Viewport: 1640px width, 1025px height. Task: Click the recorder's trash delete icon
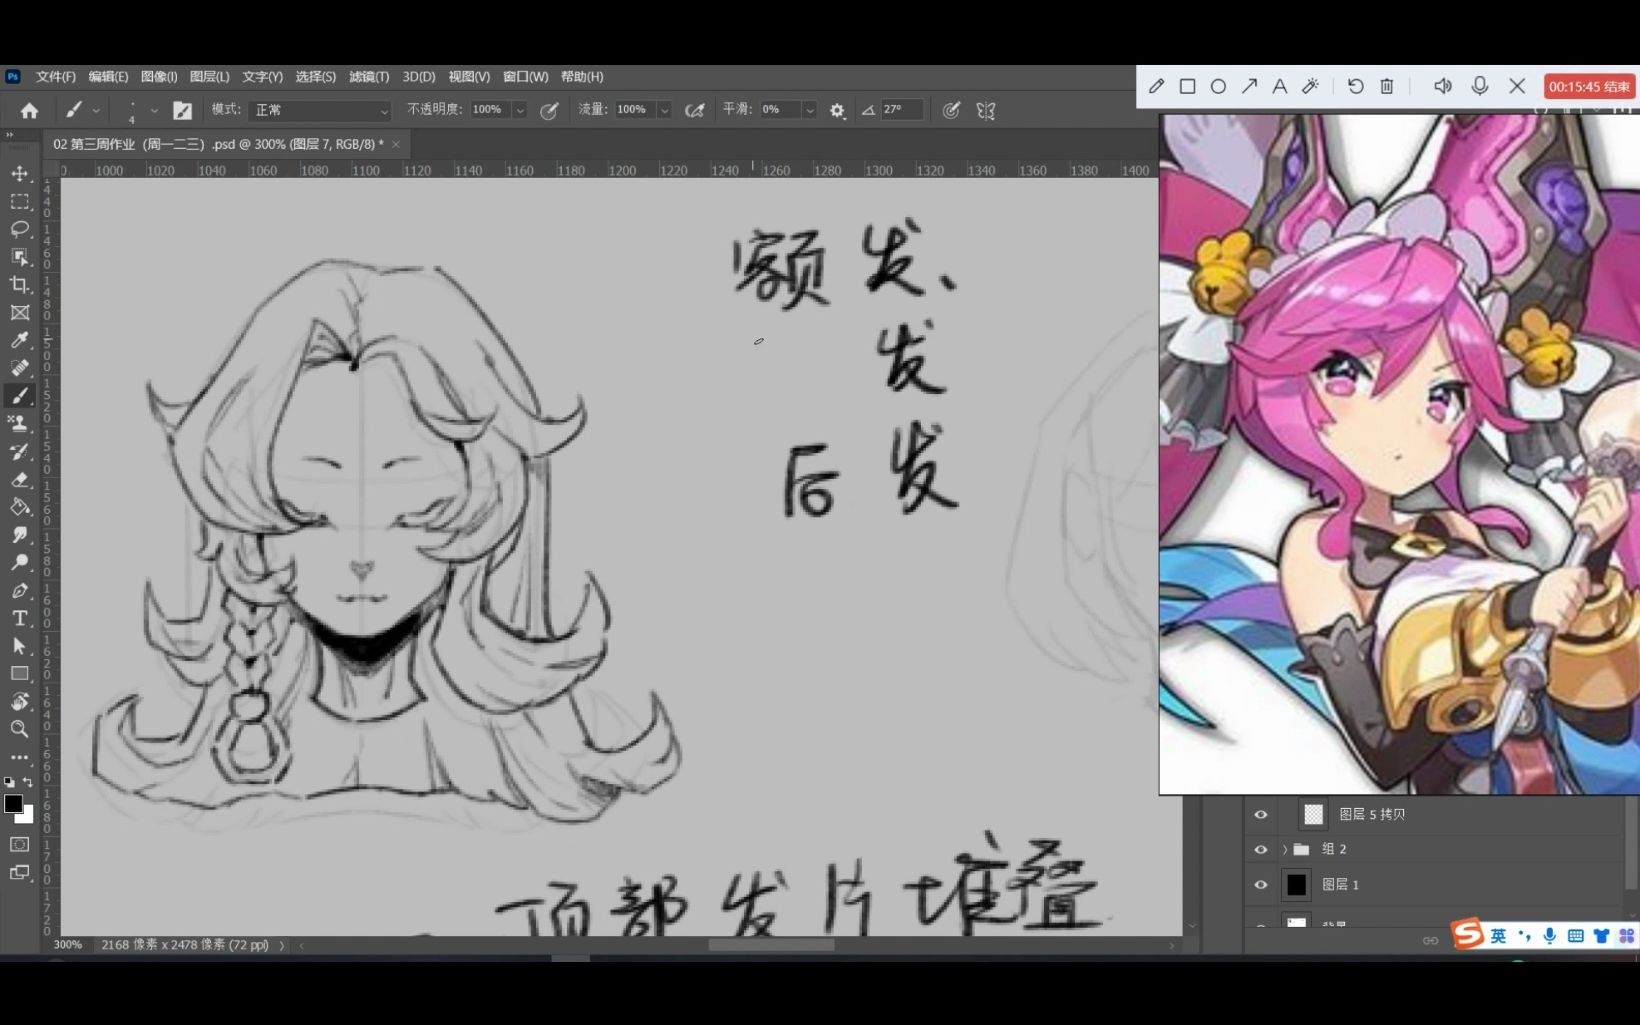click(x=1387, y=86)
